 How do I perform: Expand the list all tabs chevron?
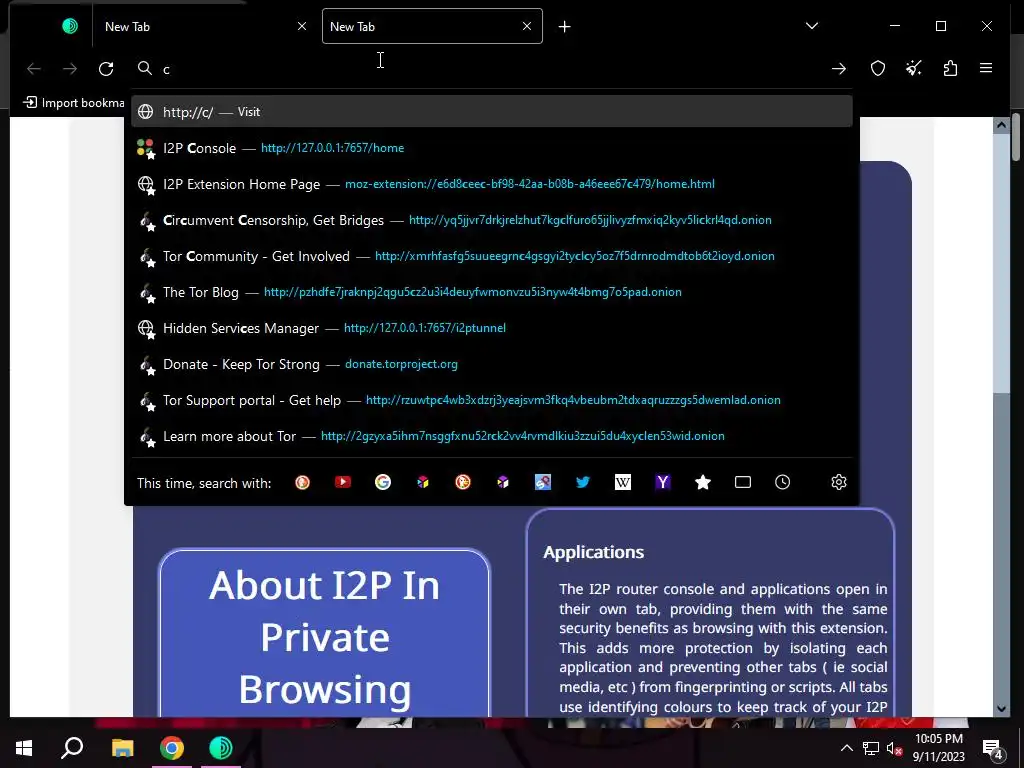point(812,26)
